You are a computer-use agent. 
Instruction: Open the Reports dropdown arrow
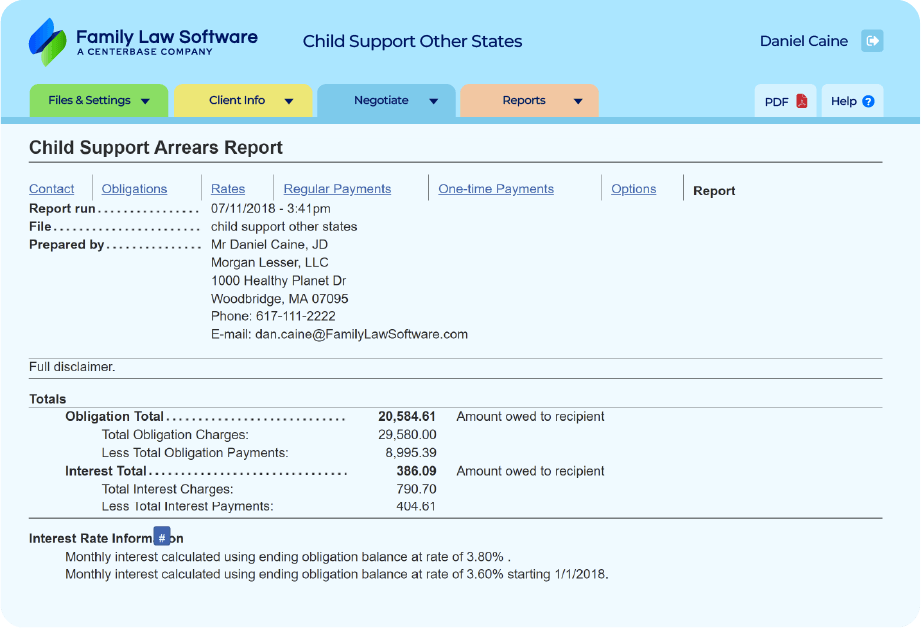click(577, 101)
